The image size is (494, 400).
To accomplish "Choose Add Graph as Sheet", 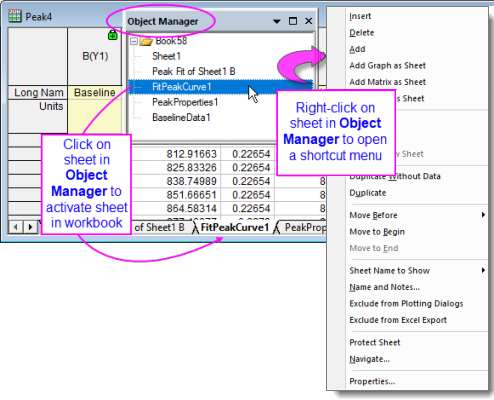I will point(388,65).
